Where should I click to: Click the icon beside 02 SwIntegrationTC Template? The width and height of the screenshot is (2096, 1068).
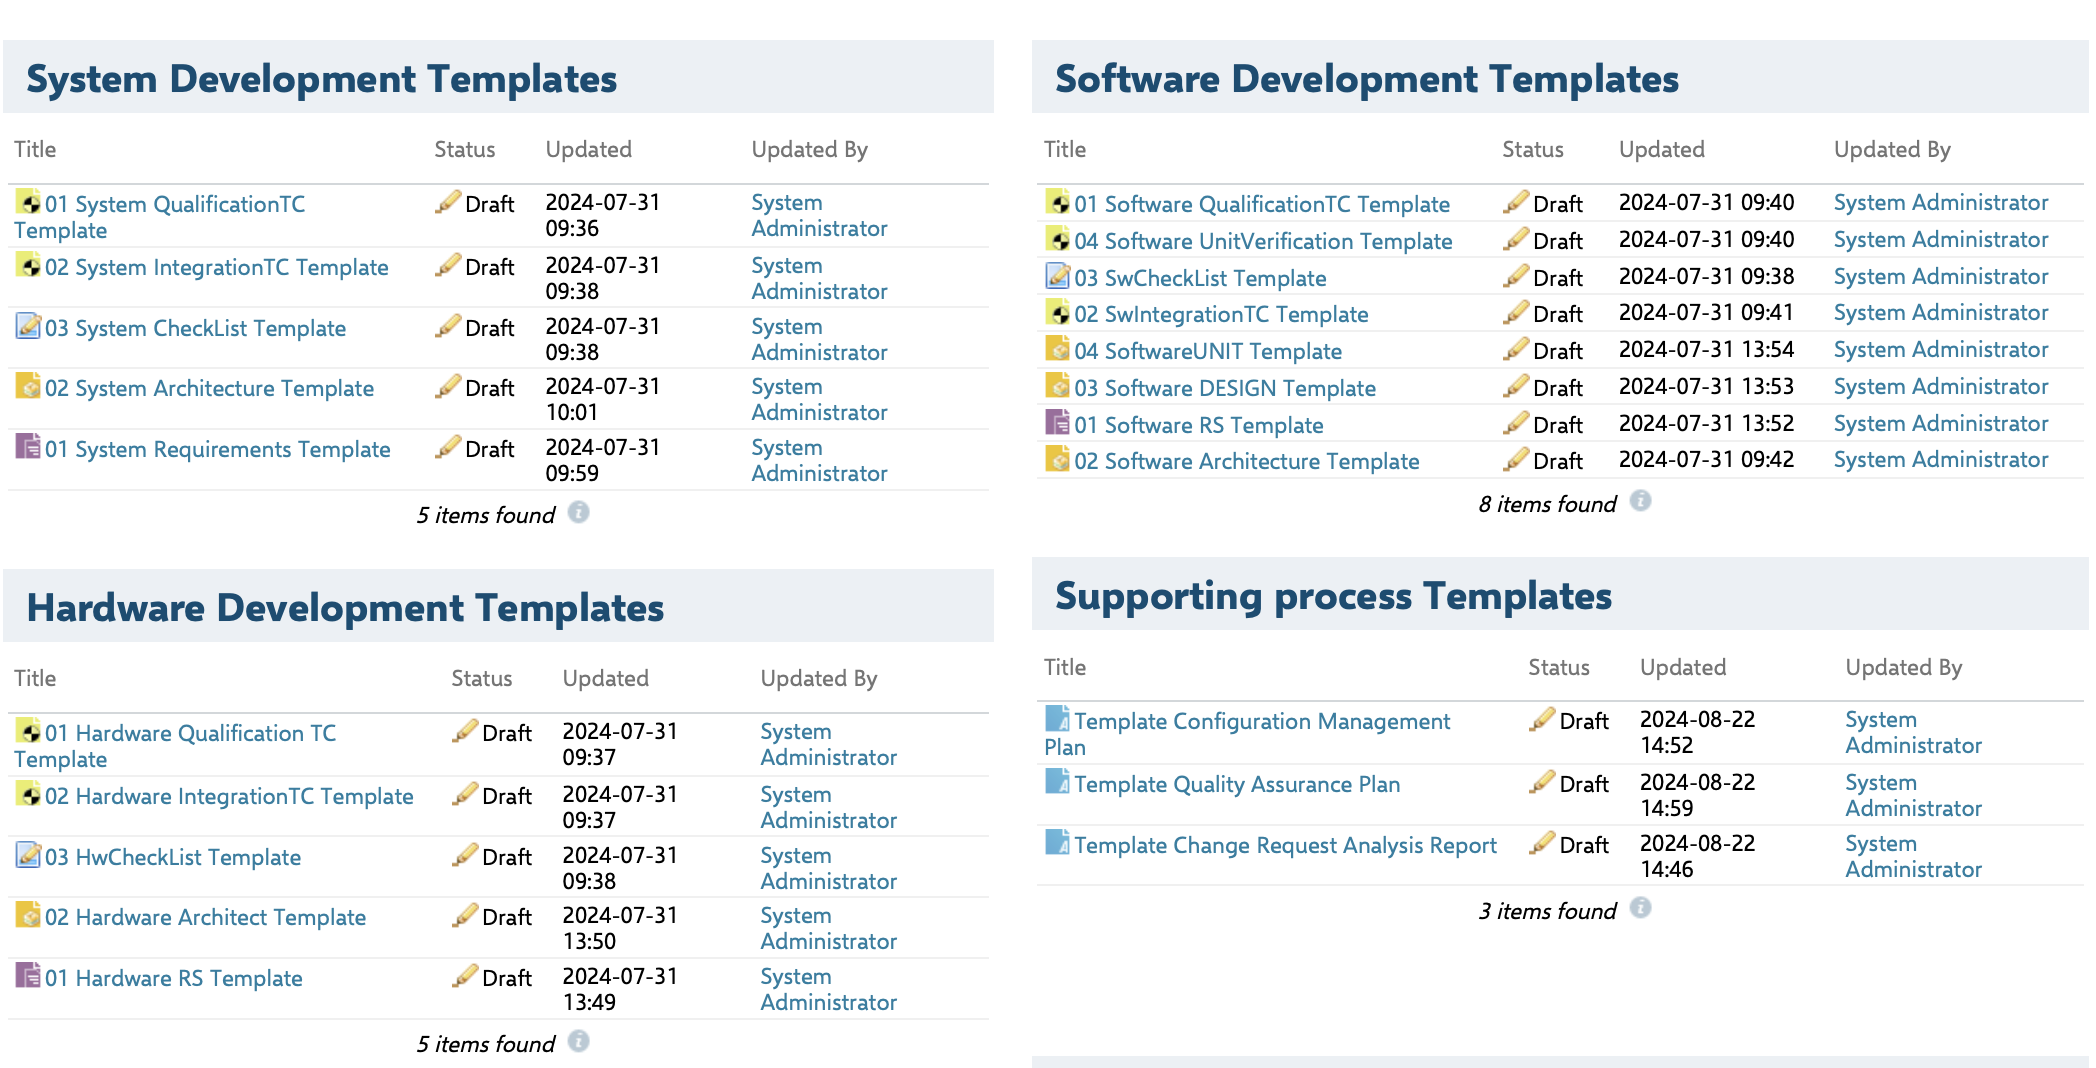1057,312
